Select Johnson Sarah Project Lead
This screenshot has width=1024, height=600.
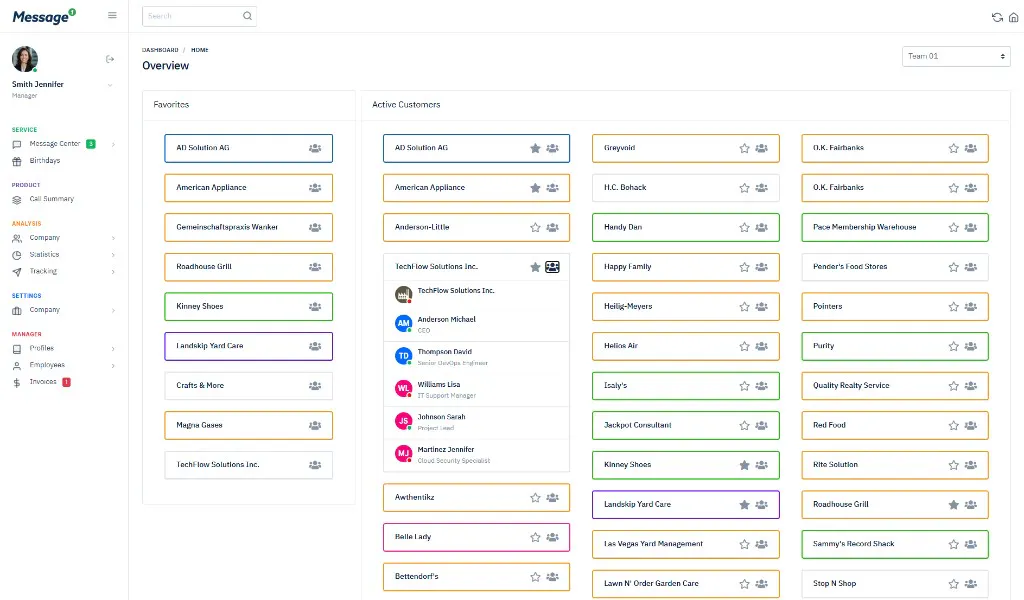tap(476, 422)
